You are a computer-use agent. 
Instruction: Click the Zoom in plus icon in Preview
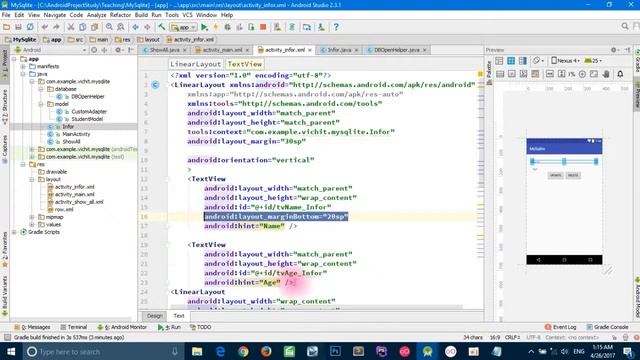pyautogui.click(x=582, y=74)
